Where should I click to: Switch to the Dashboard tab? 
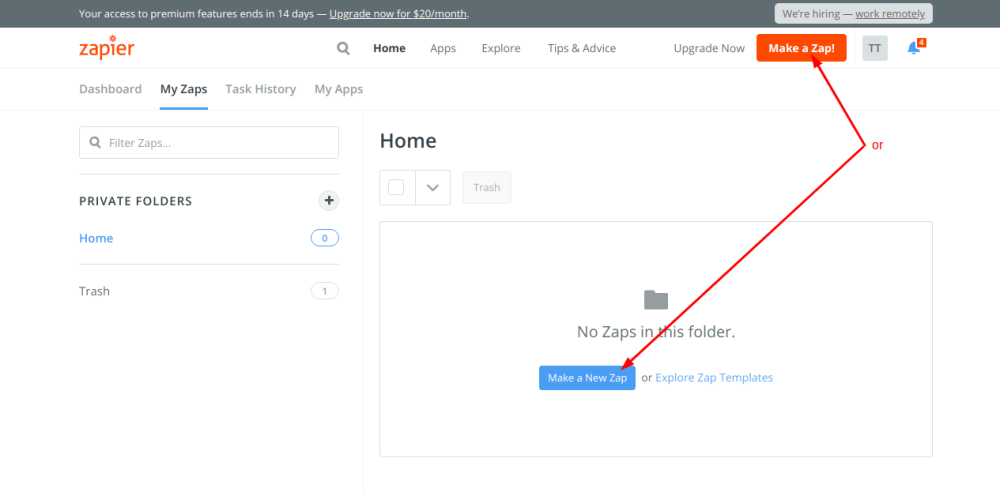tap(110, 89)
